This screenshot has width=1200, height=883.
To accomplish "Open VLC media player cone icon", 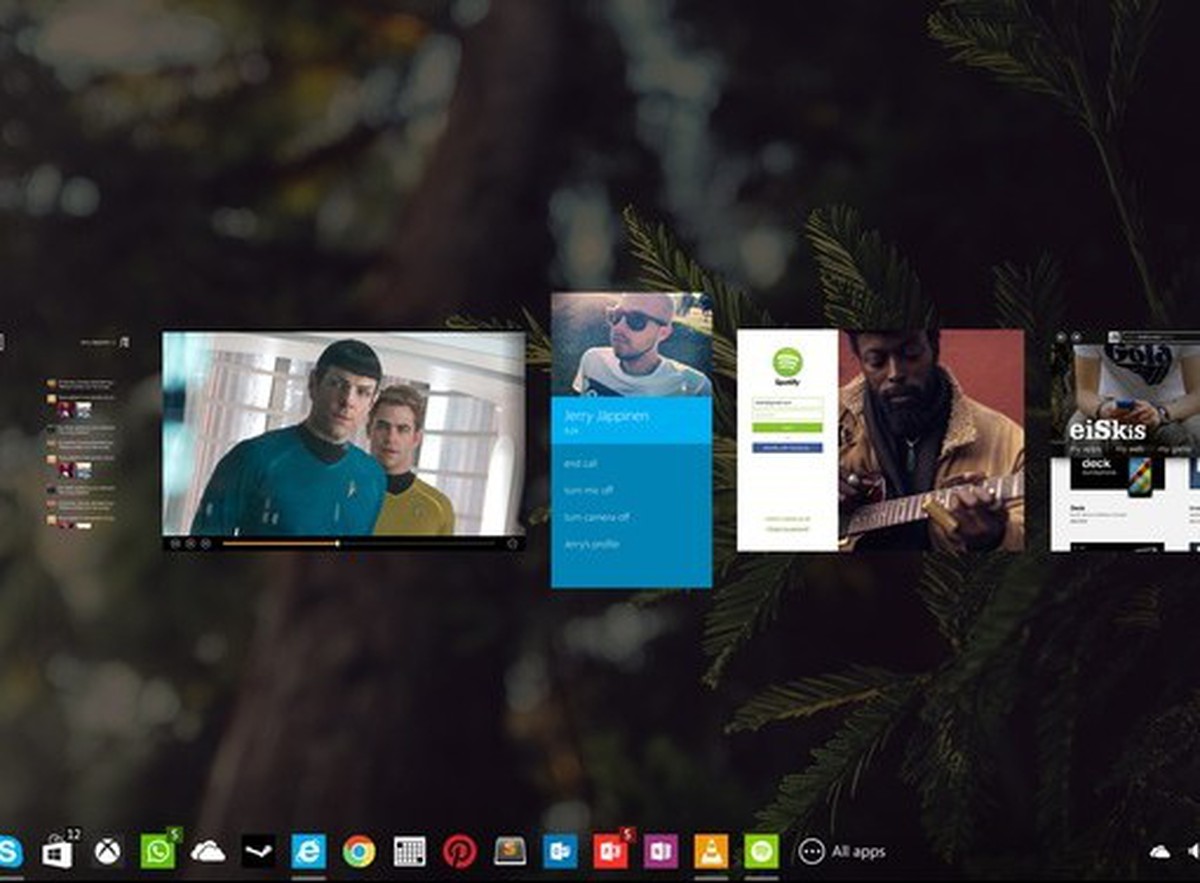I will click(x=711, y=852).
